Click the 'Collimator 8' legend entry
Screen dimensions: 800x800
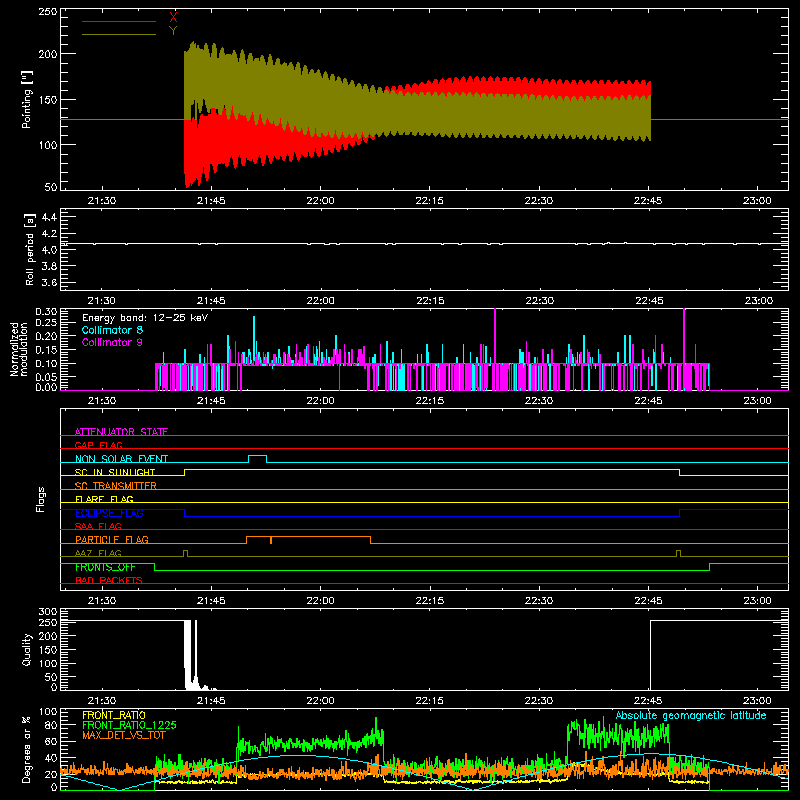112,330
